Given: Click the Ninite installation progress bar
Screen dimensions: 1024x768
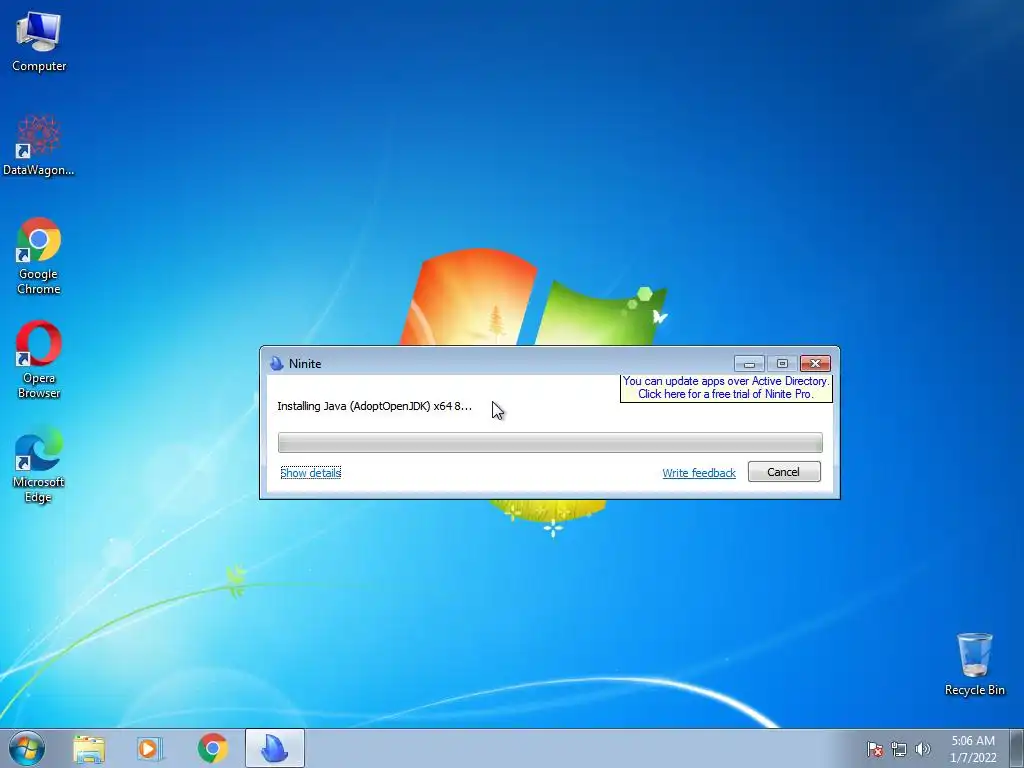Looking at the screenshot, I should (x=550, y=442).
